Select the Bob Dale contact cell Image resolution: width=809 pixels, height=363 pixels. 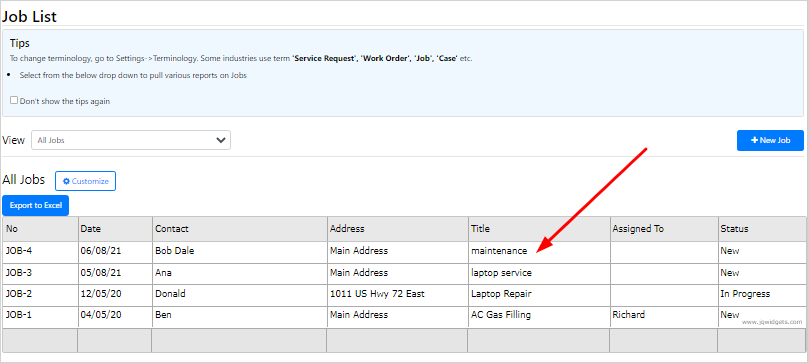[x=240, y=251]
